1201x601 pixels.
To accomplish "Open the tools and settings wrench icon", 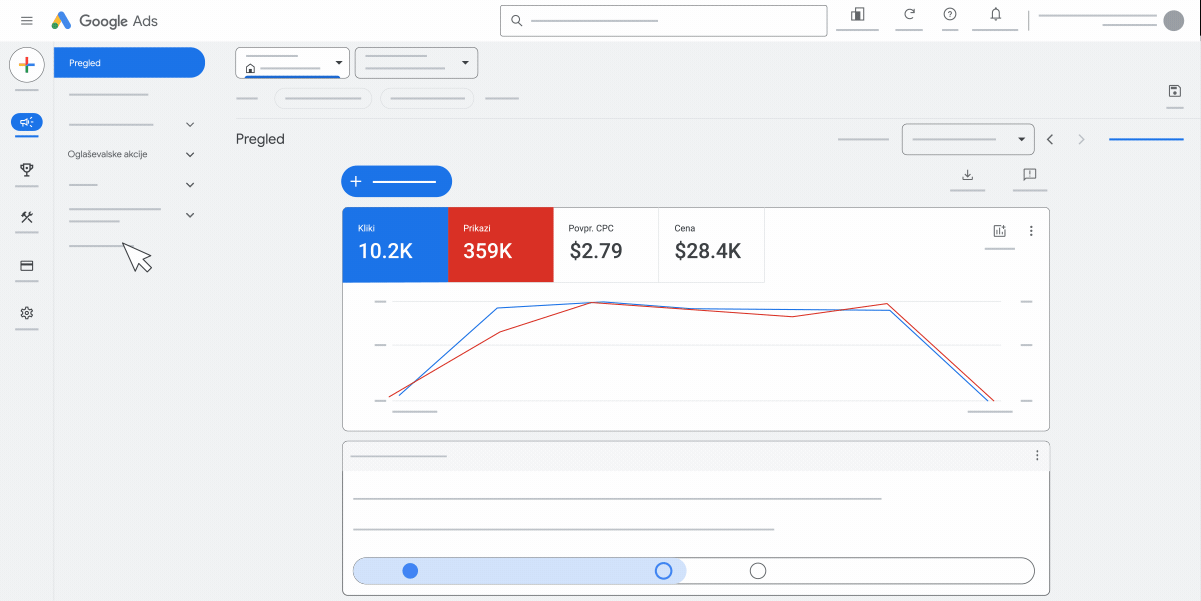I will 26,218.
